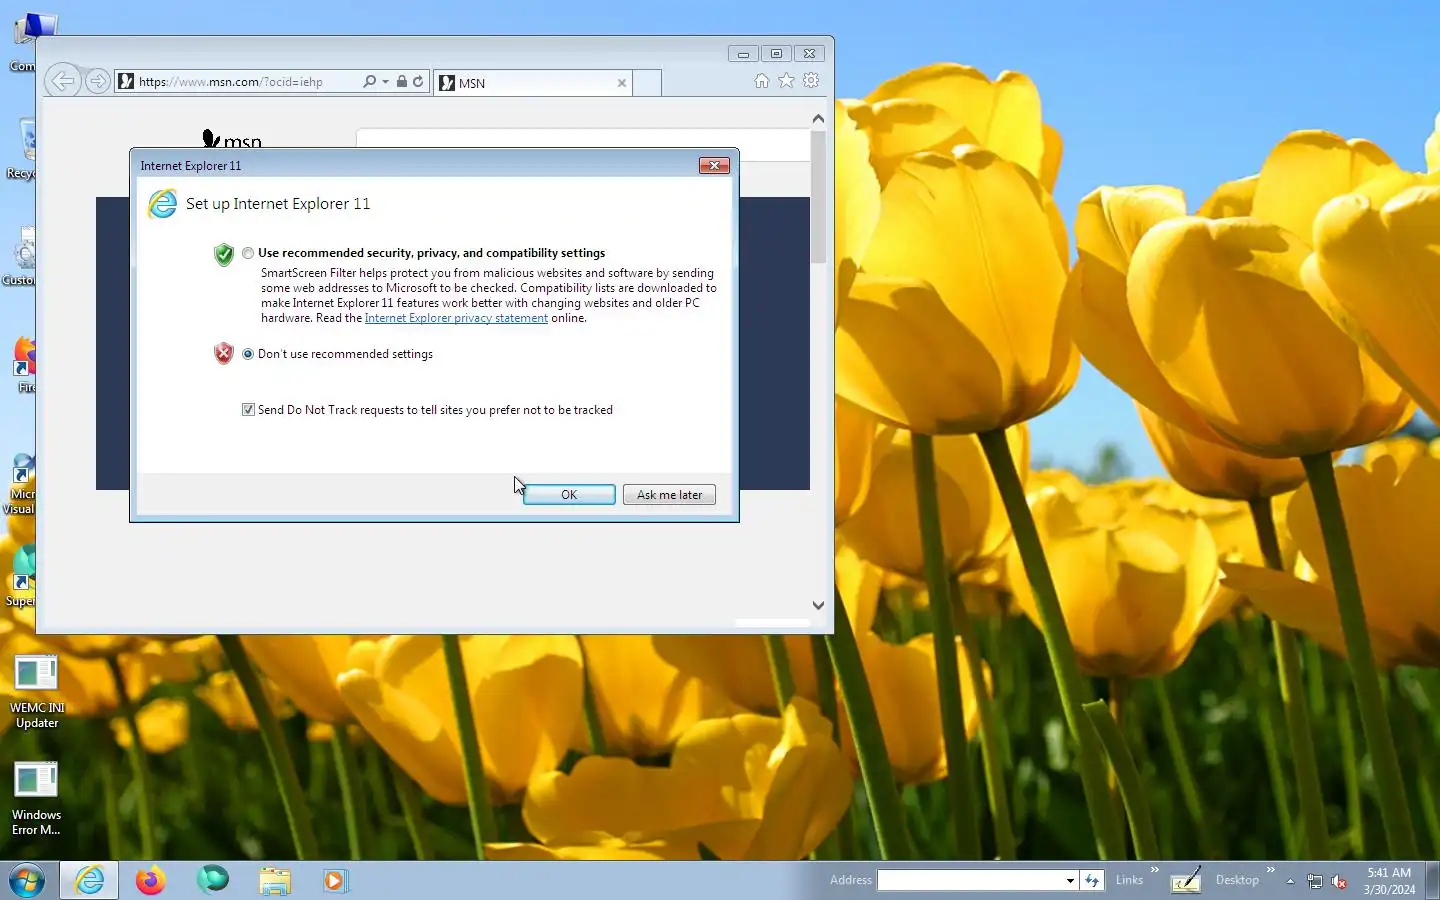The height and width of the screenshot is (900, 1440).
Task: Open a new tab in Internet Explorer
Action: click(x=647, y=83)
